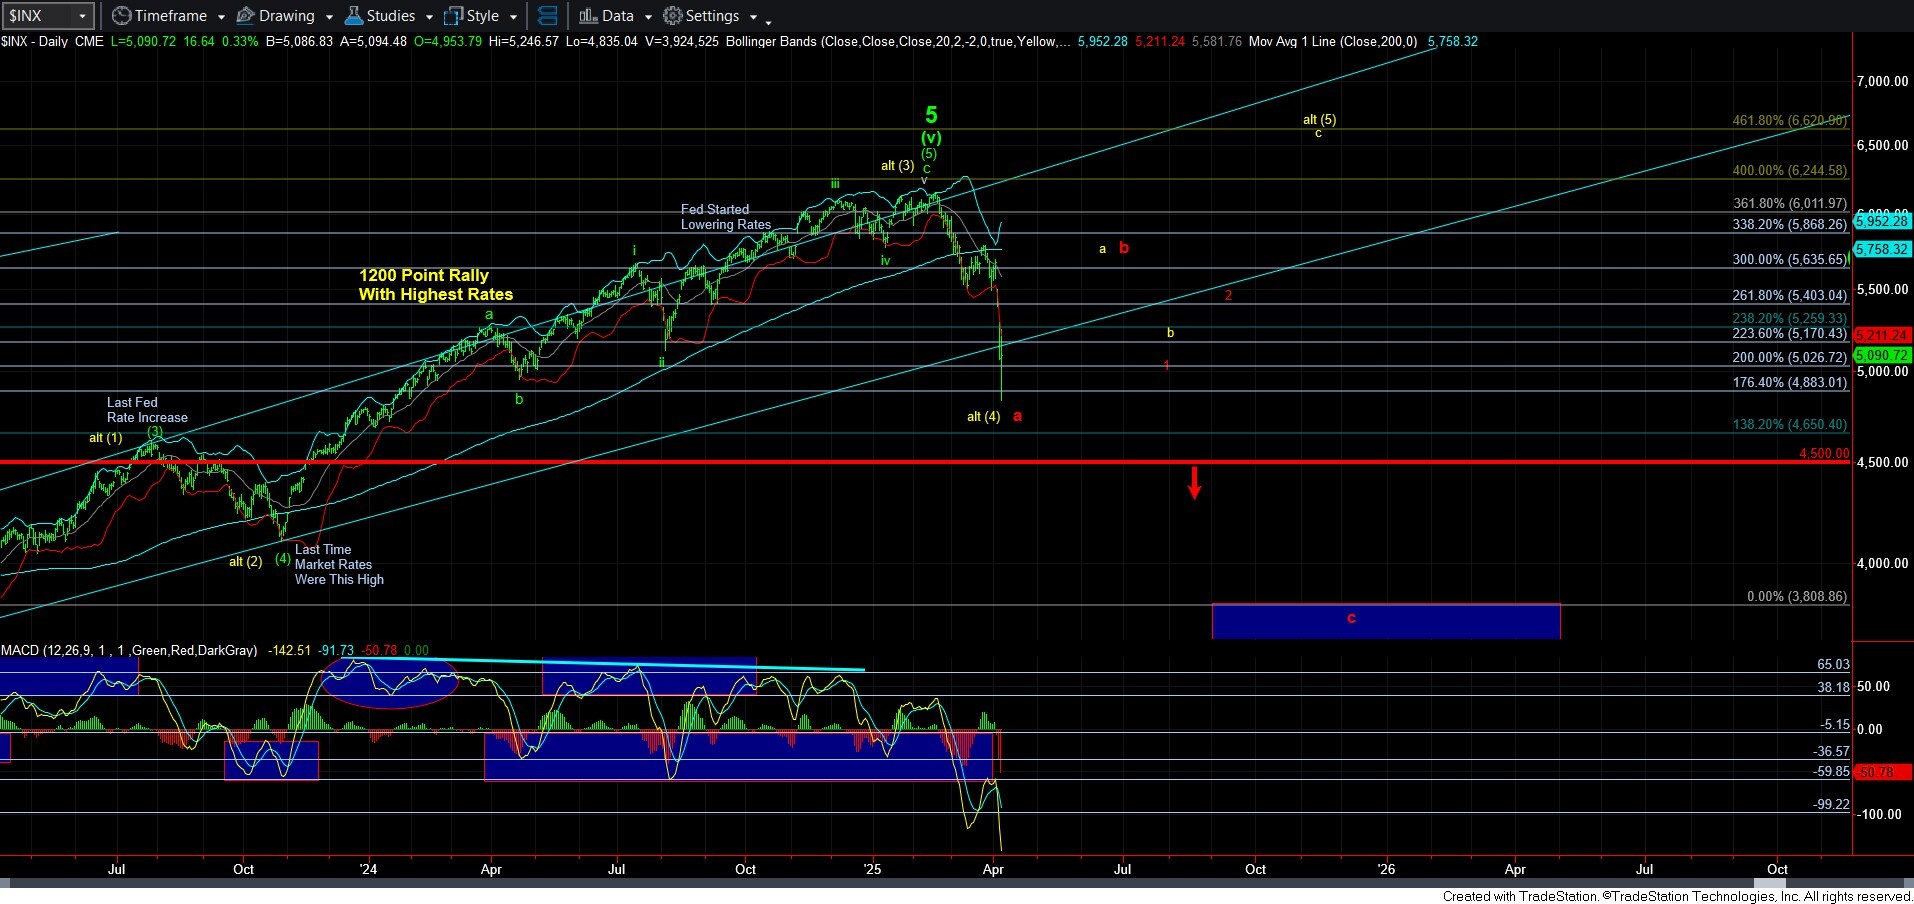This screenshot has height=904, width=1914.
Task: Click the Drawing pencil icon
Action: (245, 16)
